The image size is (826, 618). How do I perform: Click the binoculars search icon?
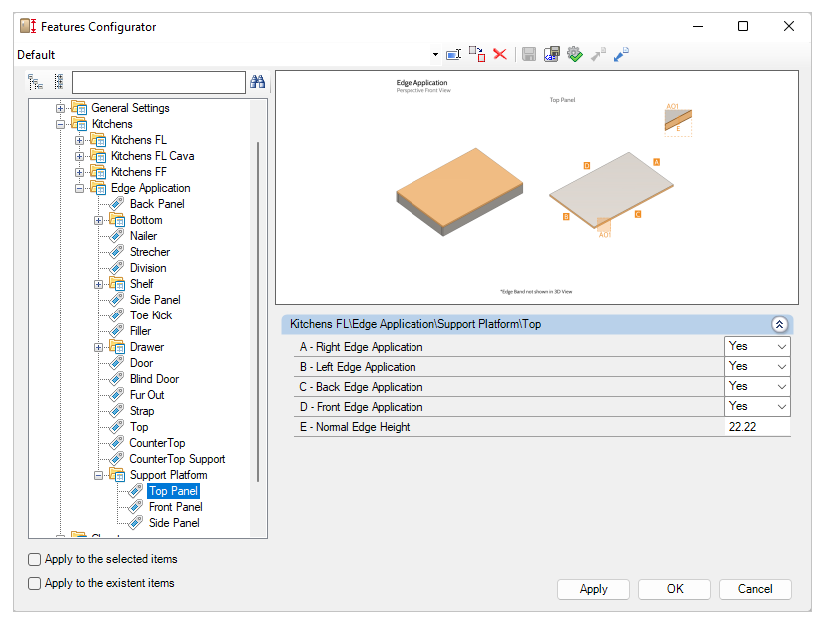(257, 82)
